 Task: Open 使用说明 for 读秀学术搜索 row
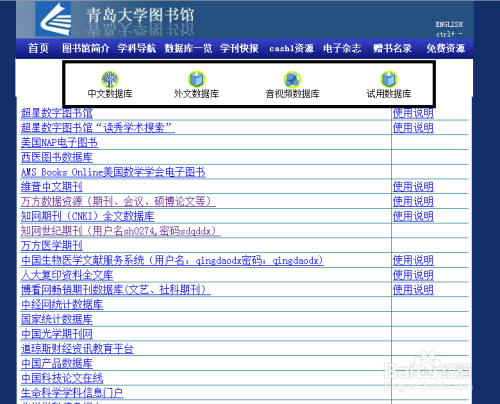coord(413,128)
